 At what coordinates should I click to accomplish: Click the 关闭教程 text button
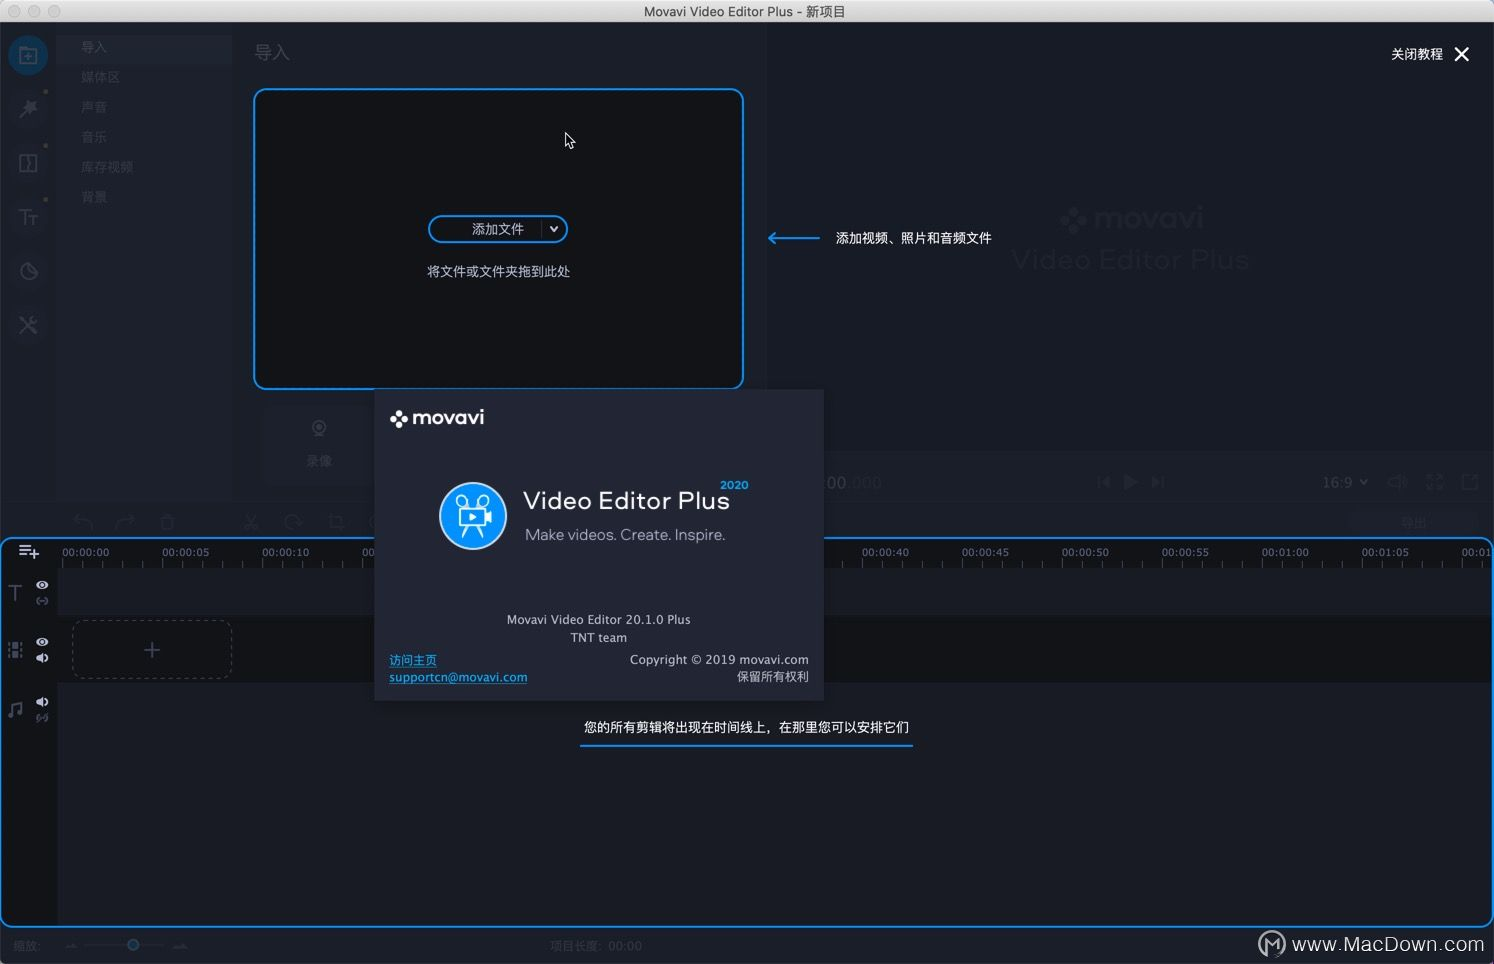(x=1417, y=54)
